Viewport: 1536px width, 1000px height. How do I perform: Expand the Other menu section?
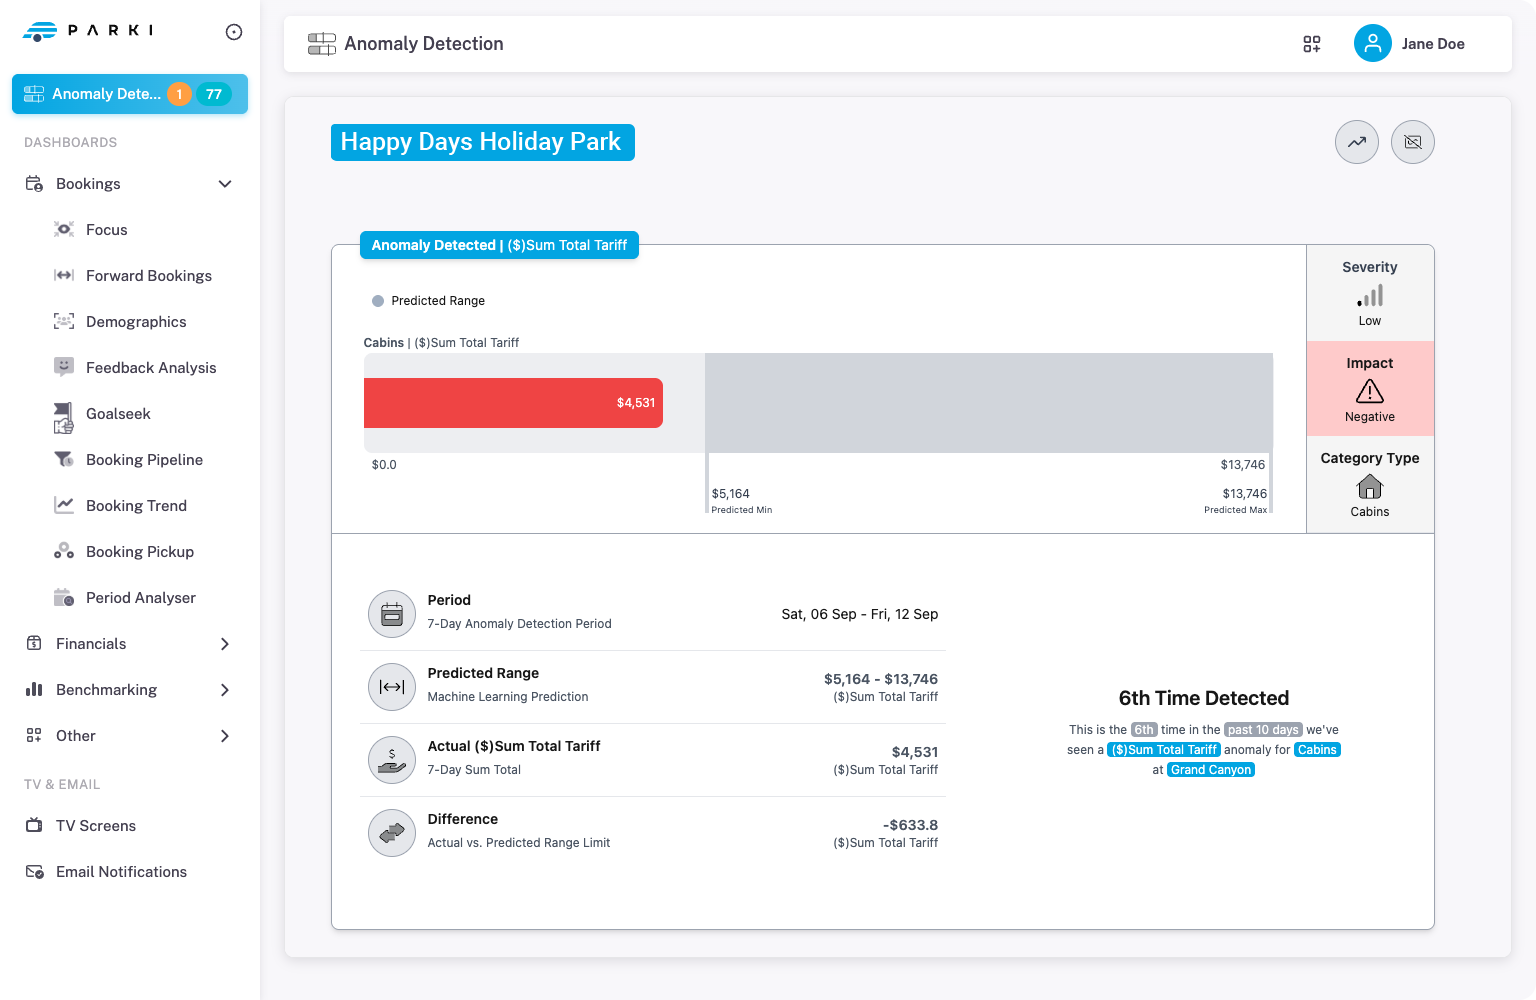[x=225, y=736]
